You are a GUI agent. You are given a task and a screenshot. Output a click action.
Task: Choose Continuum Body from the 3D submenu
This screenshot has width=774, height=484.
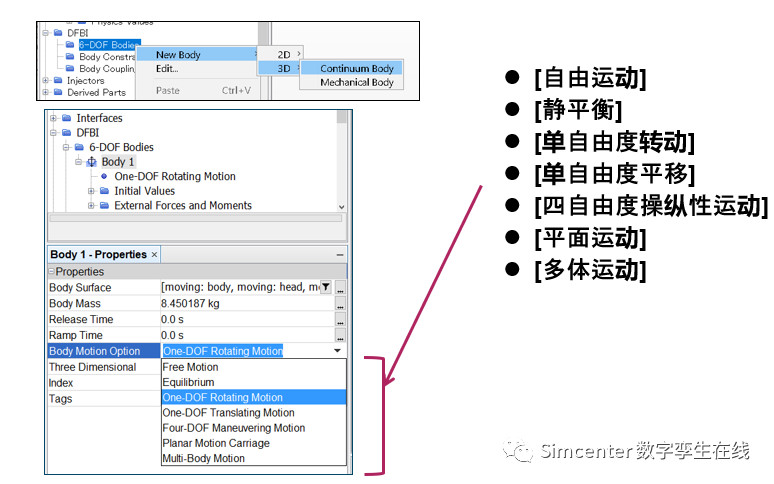(x=356, y=69)
